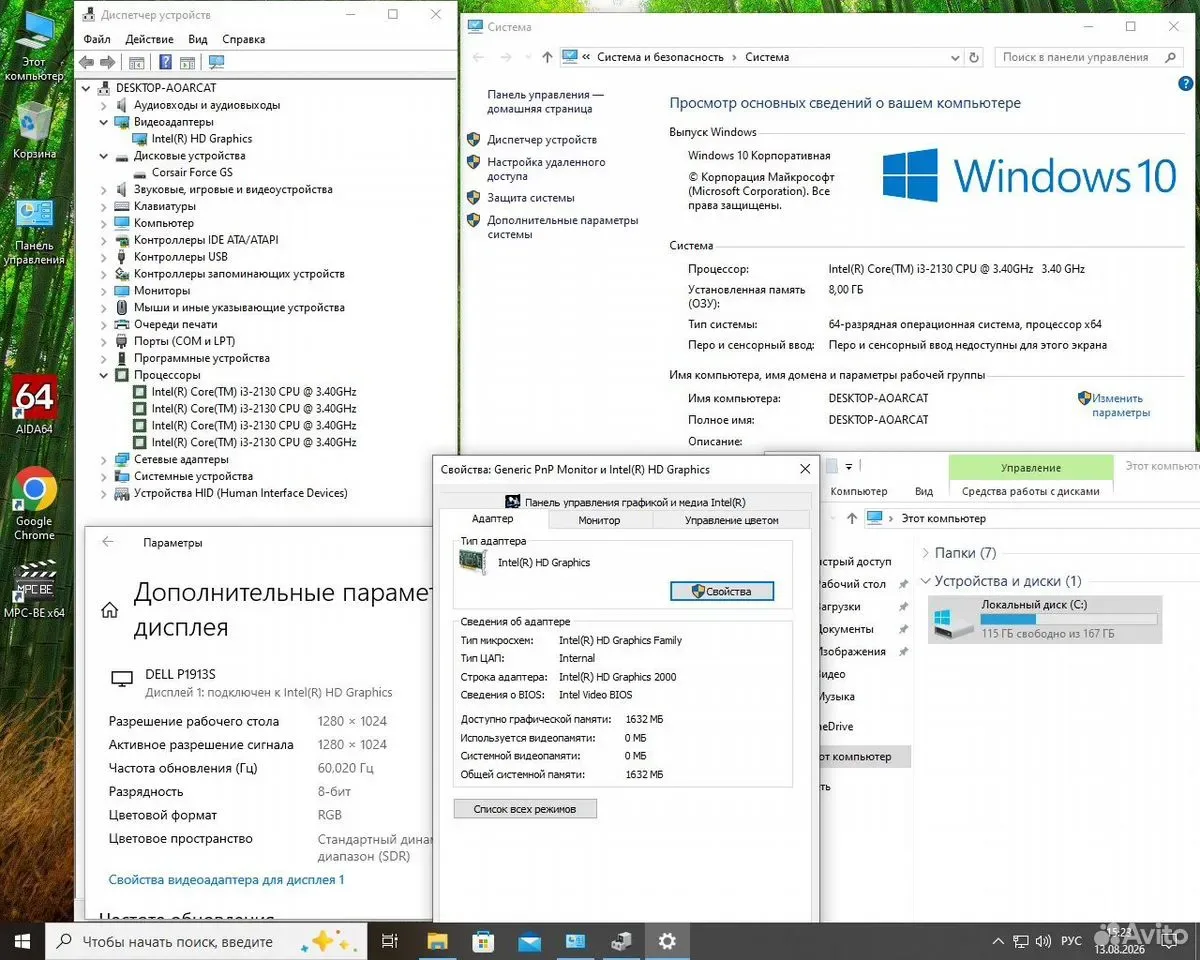Open the Справка menu in Device Manager

click(x=243, y=39)
